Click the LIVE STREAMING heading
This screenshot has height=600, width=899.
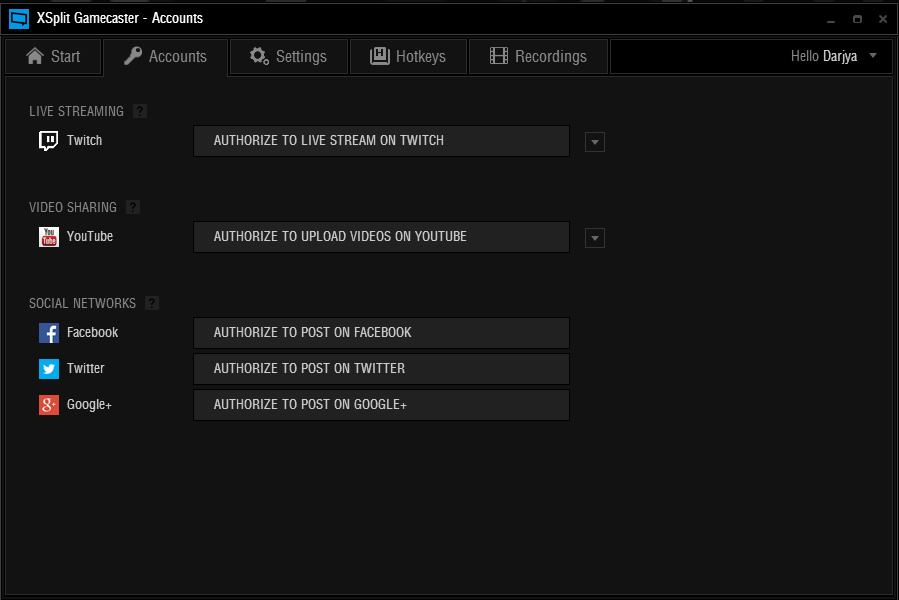point(76,111)
